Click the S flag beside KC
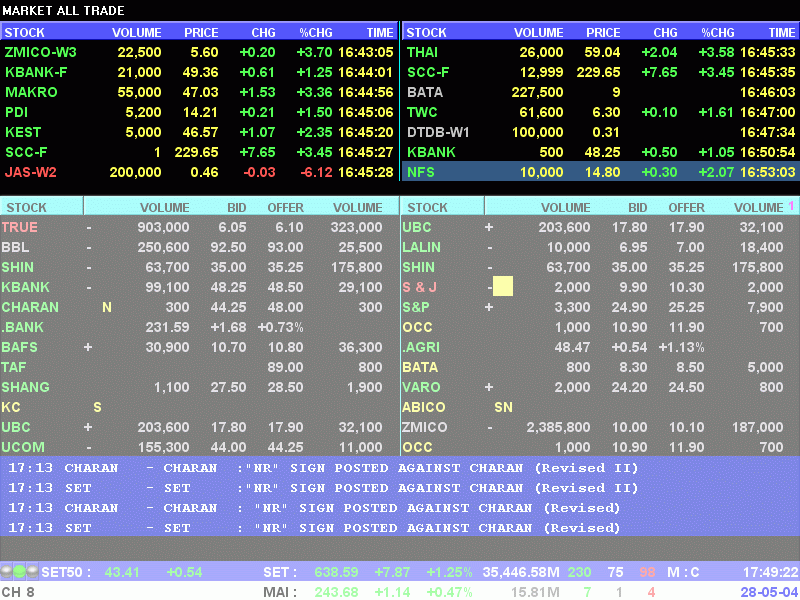The width and height of the screenshot is (800, 600). tap(97, 407)
